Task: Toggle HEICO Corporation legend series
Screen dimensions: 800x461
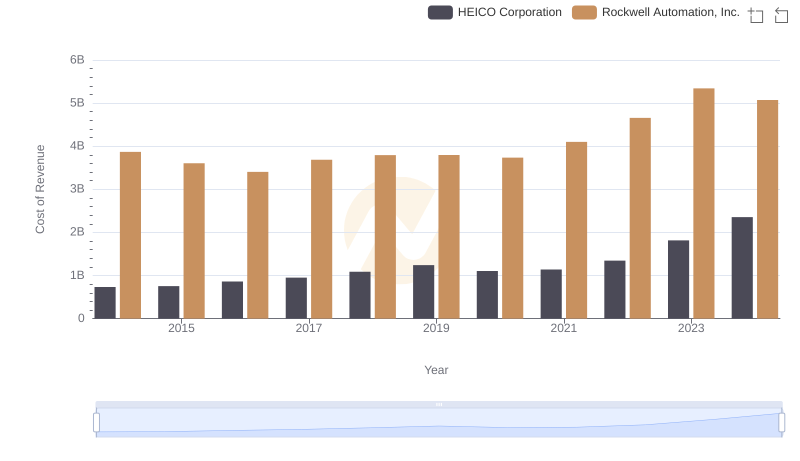Action: pyautogui.click(x=494, y=12)
